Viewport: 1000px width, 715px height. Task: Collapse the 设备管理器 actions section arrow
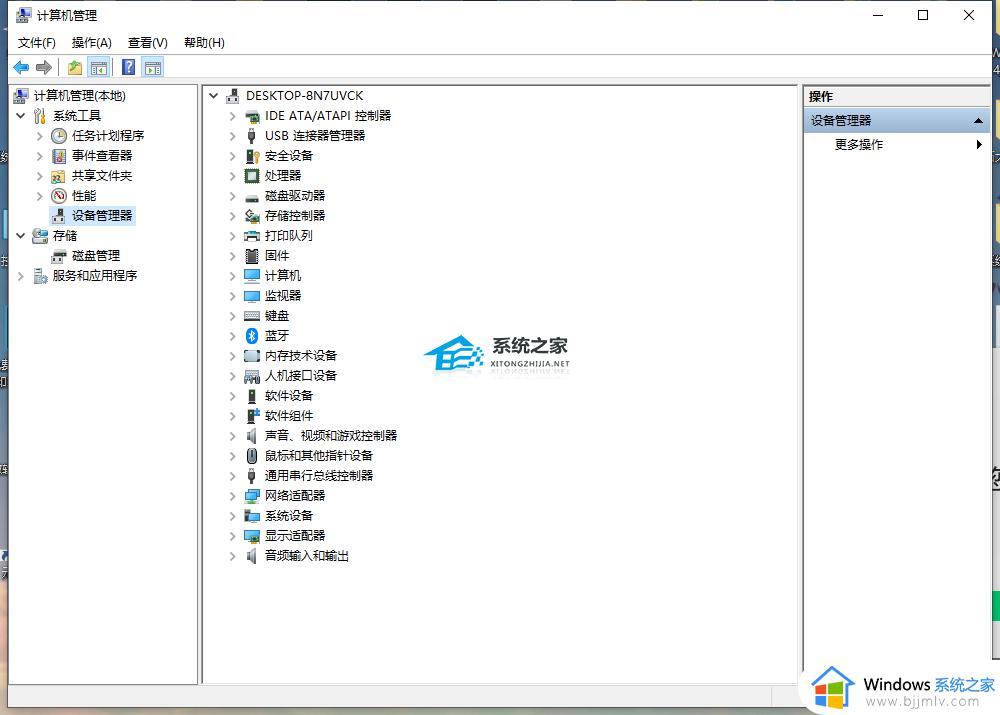[978, 121]
